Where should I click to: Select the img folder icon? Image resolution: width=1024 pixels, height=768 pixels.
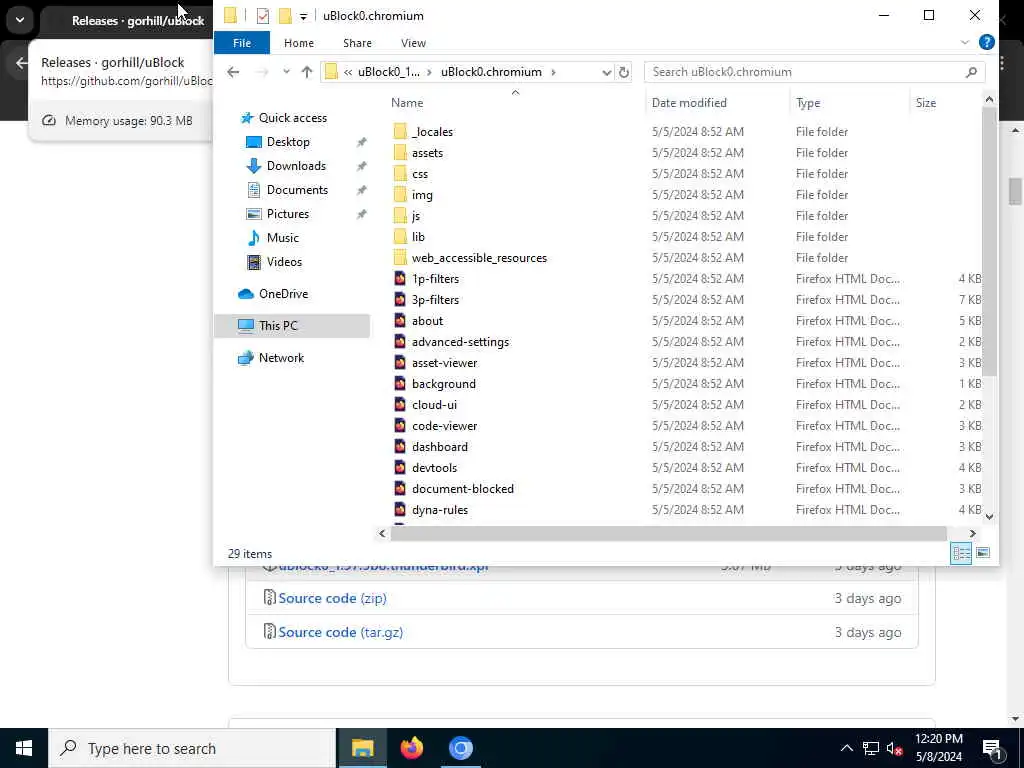coord(400,195)
